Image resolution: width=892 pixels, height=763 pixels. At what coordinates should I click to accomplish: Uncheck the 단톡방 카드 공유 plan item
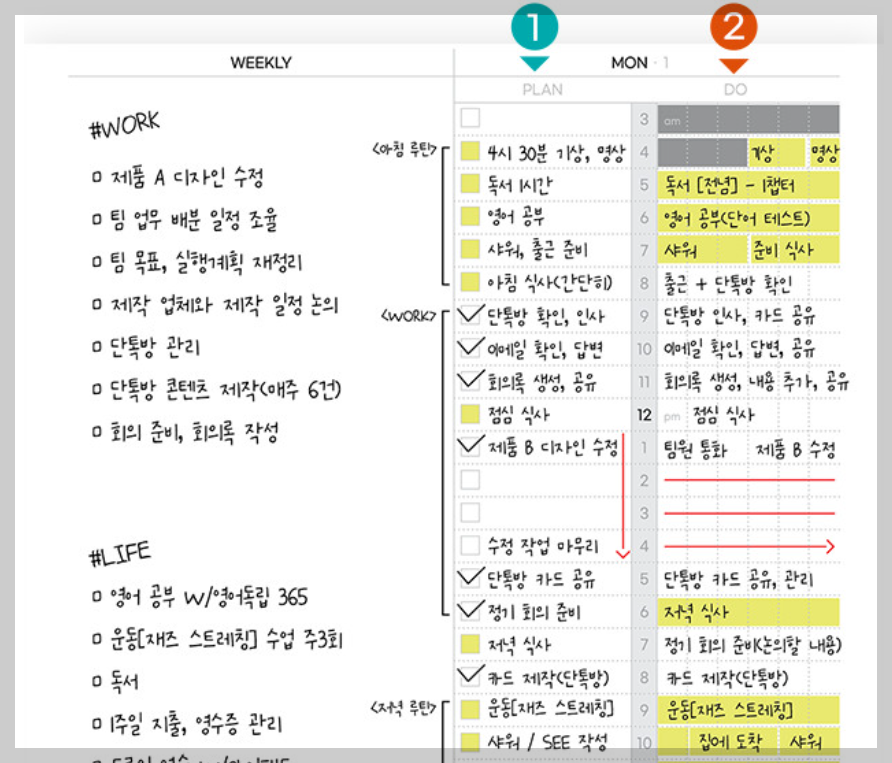(470, 577)
